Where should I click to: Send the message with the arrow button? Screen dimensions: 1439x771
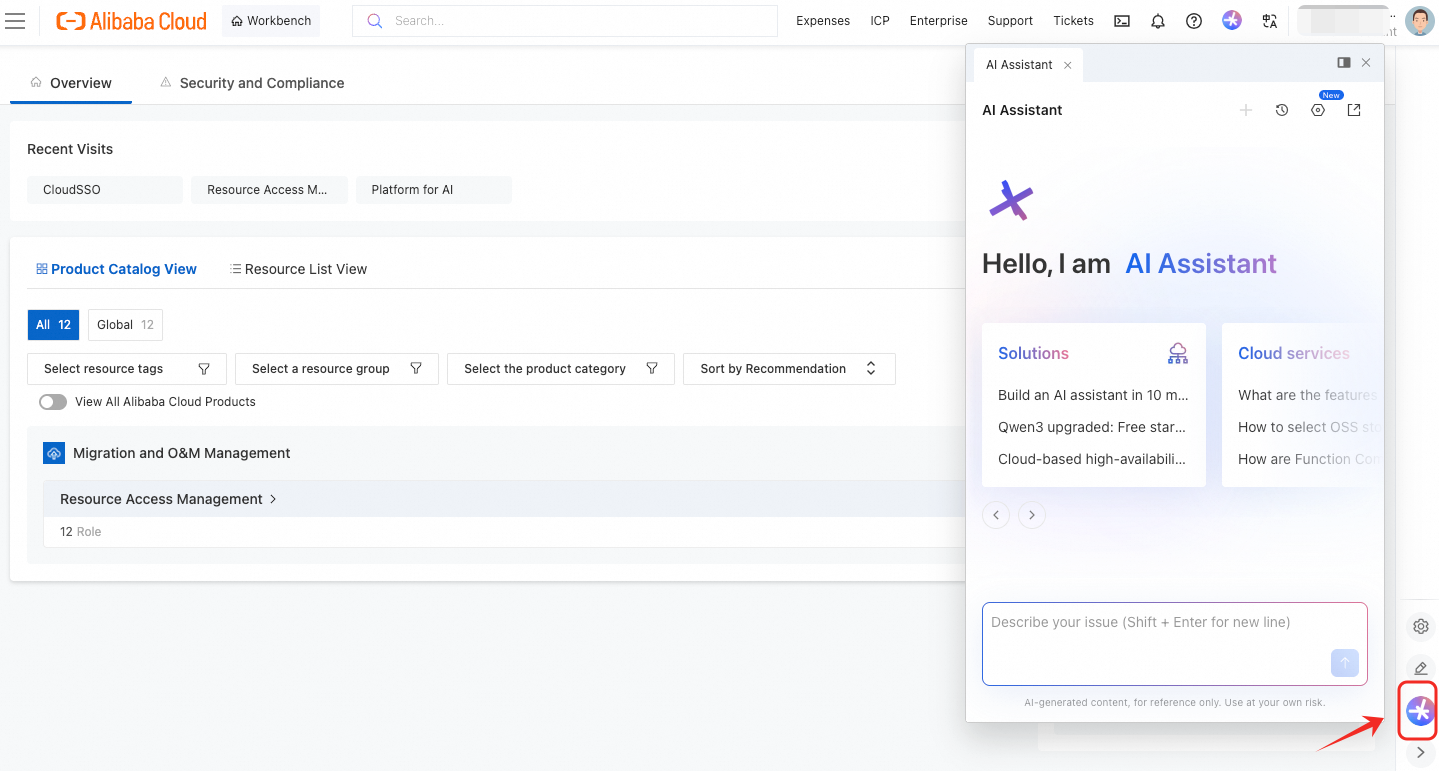[1345, 662]
